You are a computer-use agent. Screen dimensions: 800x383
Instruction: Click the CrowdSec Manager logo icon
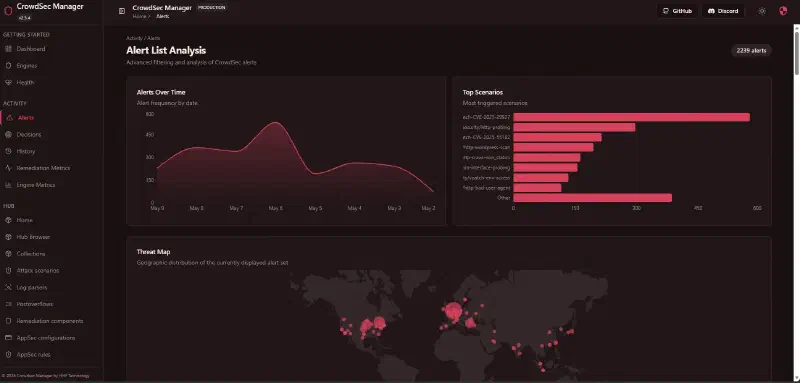pyautogui.click(x=8, y=11)
